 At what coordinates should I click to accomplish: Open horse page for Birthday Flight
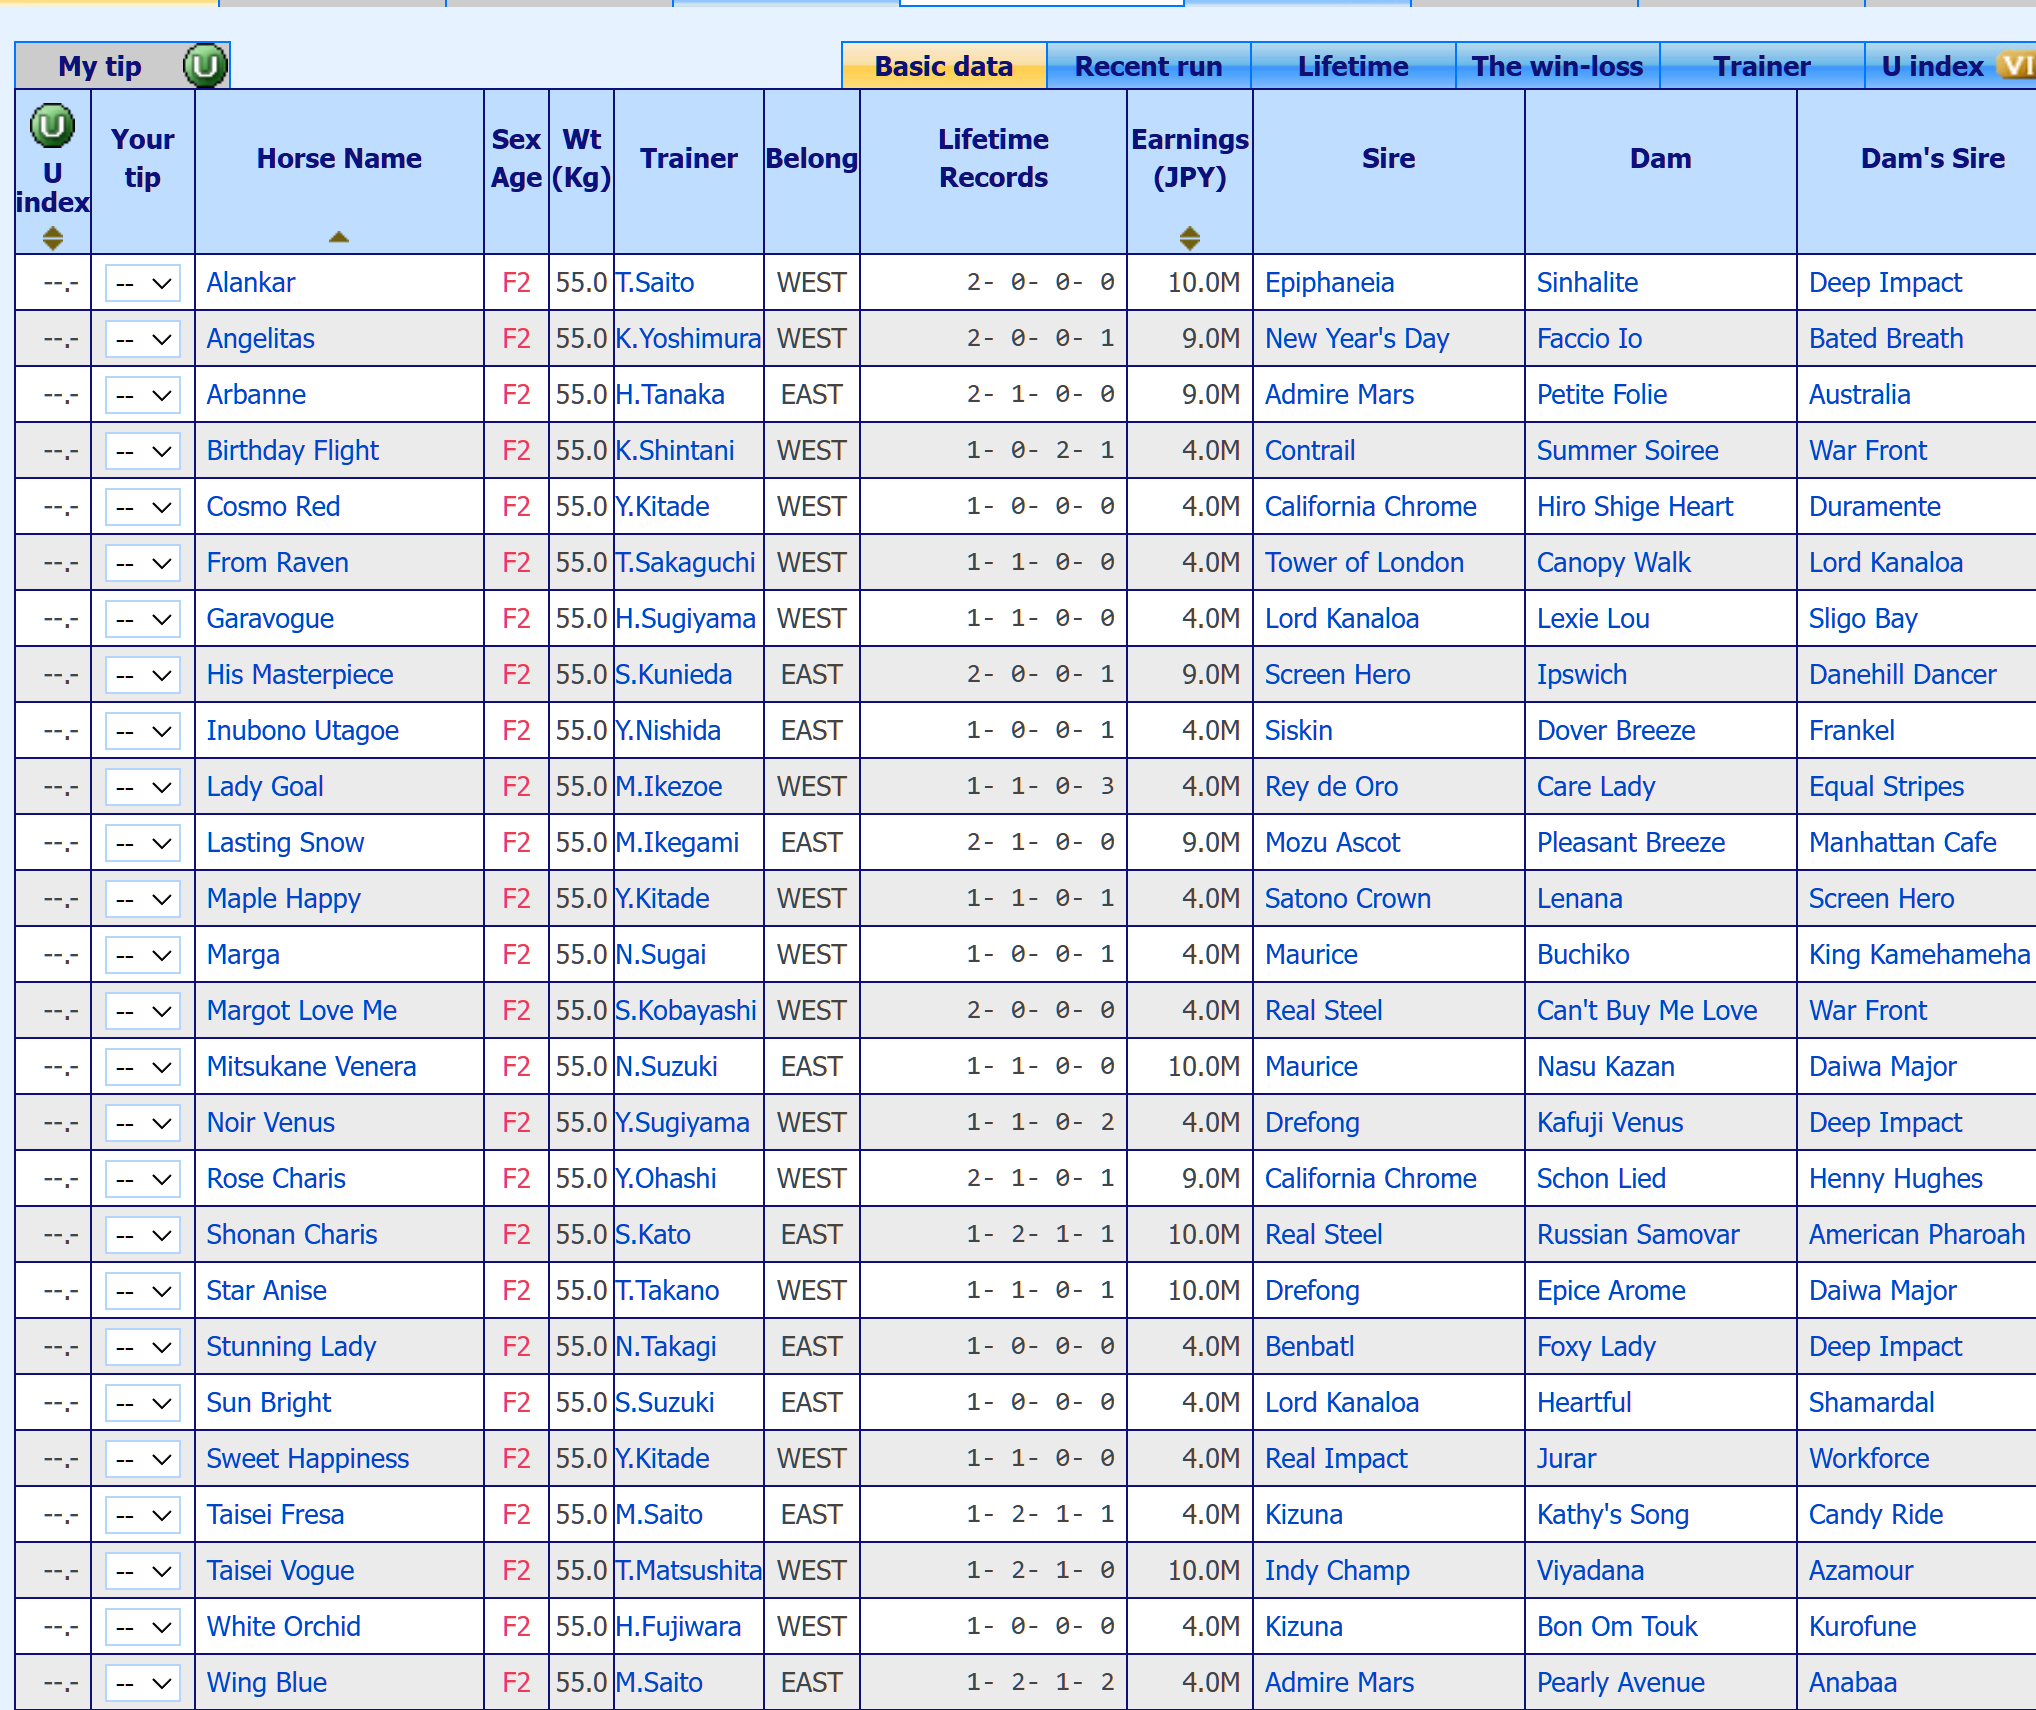pyautogui.click(x=292, y=451)
